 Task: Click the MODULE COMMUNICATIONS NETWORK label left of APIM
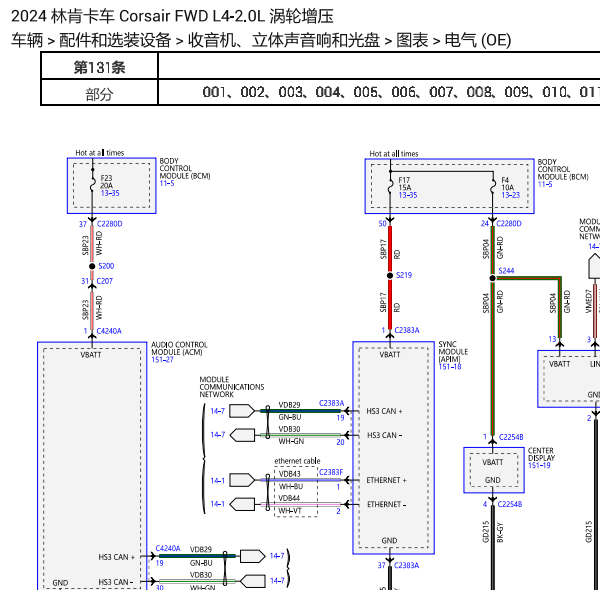(232, 387)
